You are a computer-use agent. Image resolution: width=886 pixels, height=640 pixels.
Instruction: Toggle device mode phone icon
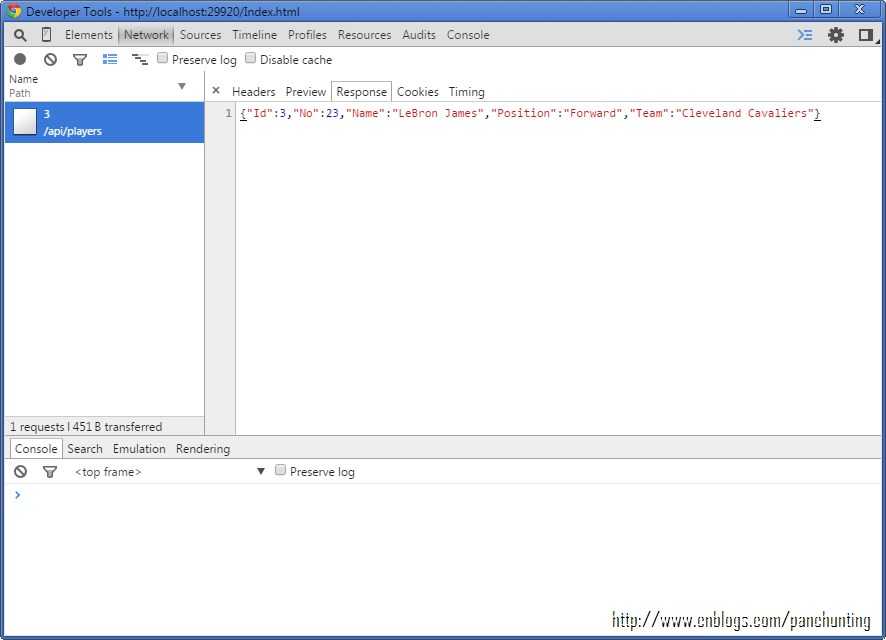click(46, 35)
